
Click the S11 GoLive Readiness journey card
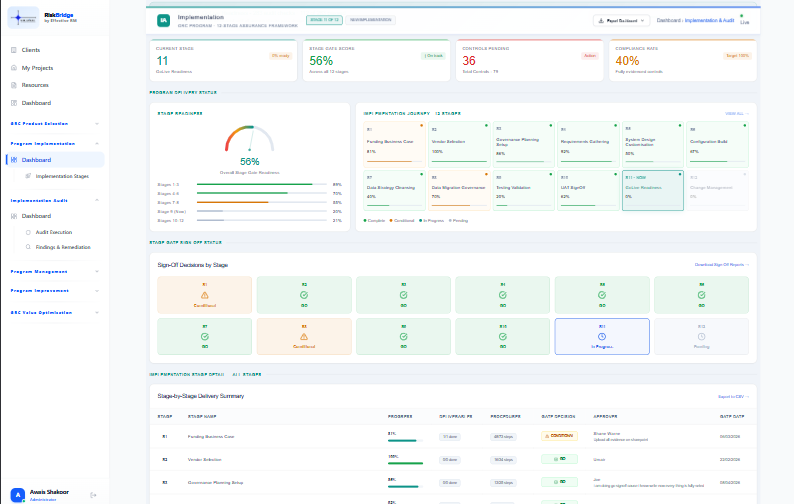[x=653, y=190]
